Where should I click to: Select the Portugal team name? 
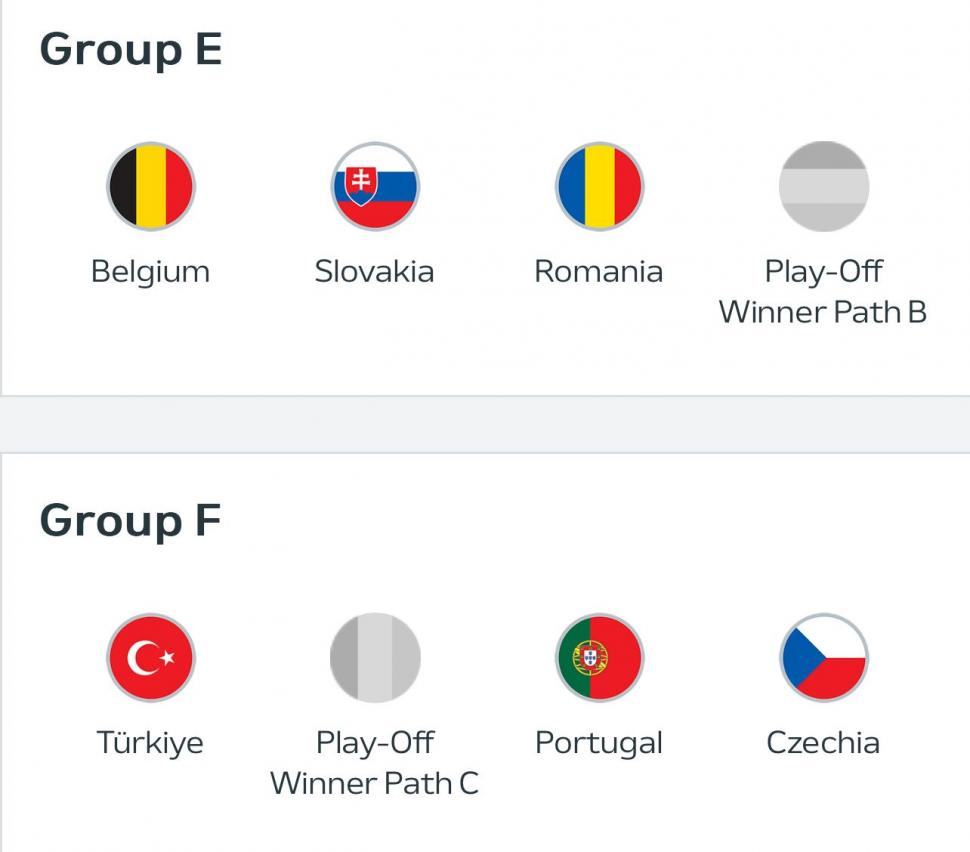coord(600,743)
